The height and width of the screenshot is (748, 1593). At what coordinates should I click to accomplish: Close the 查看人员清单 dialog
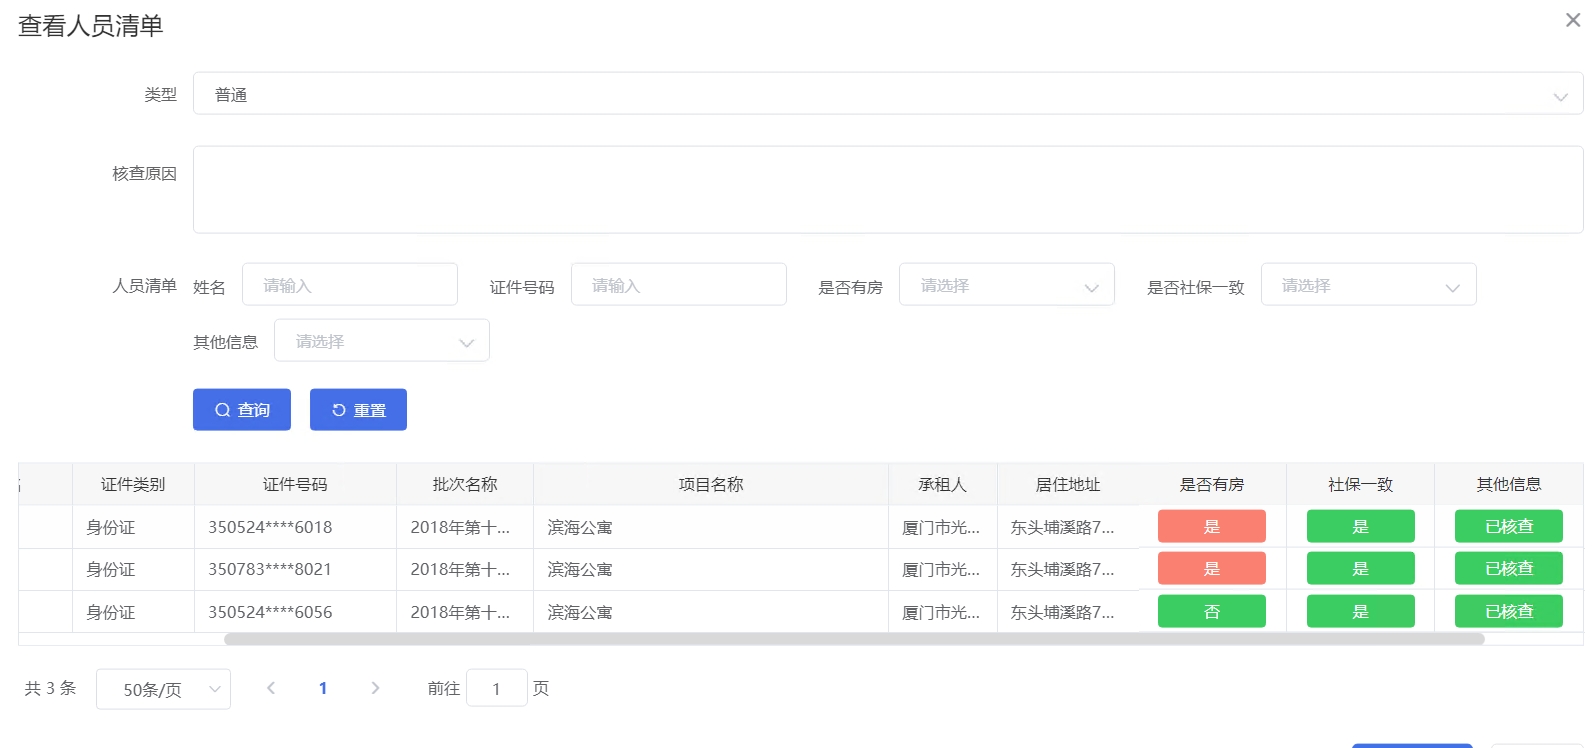(1572, 20)
